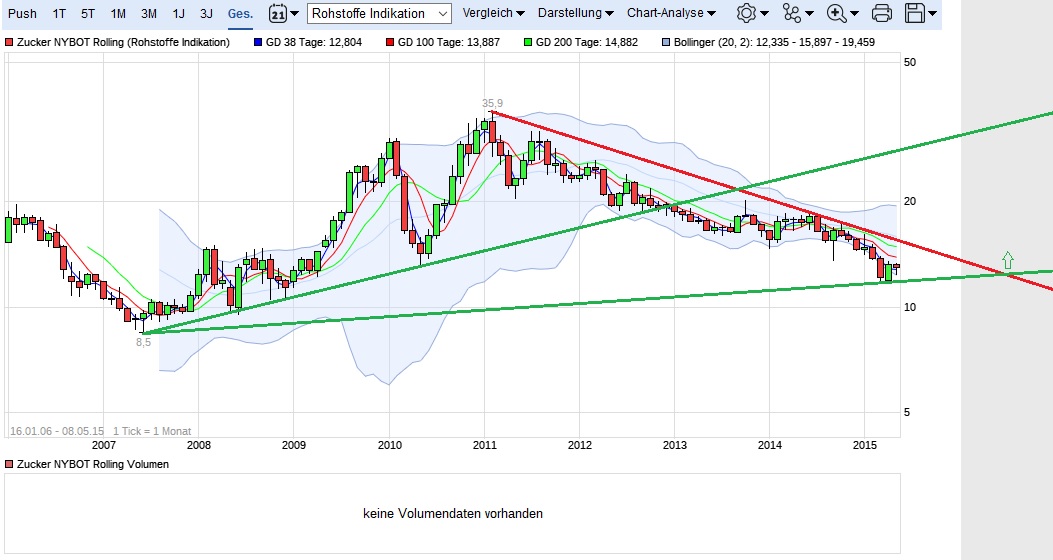Click the save floppy disk icon

point(915,13)
